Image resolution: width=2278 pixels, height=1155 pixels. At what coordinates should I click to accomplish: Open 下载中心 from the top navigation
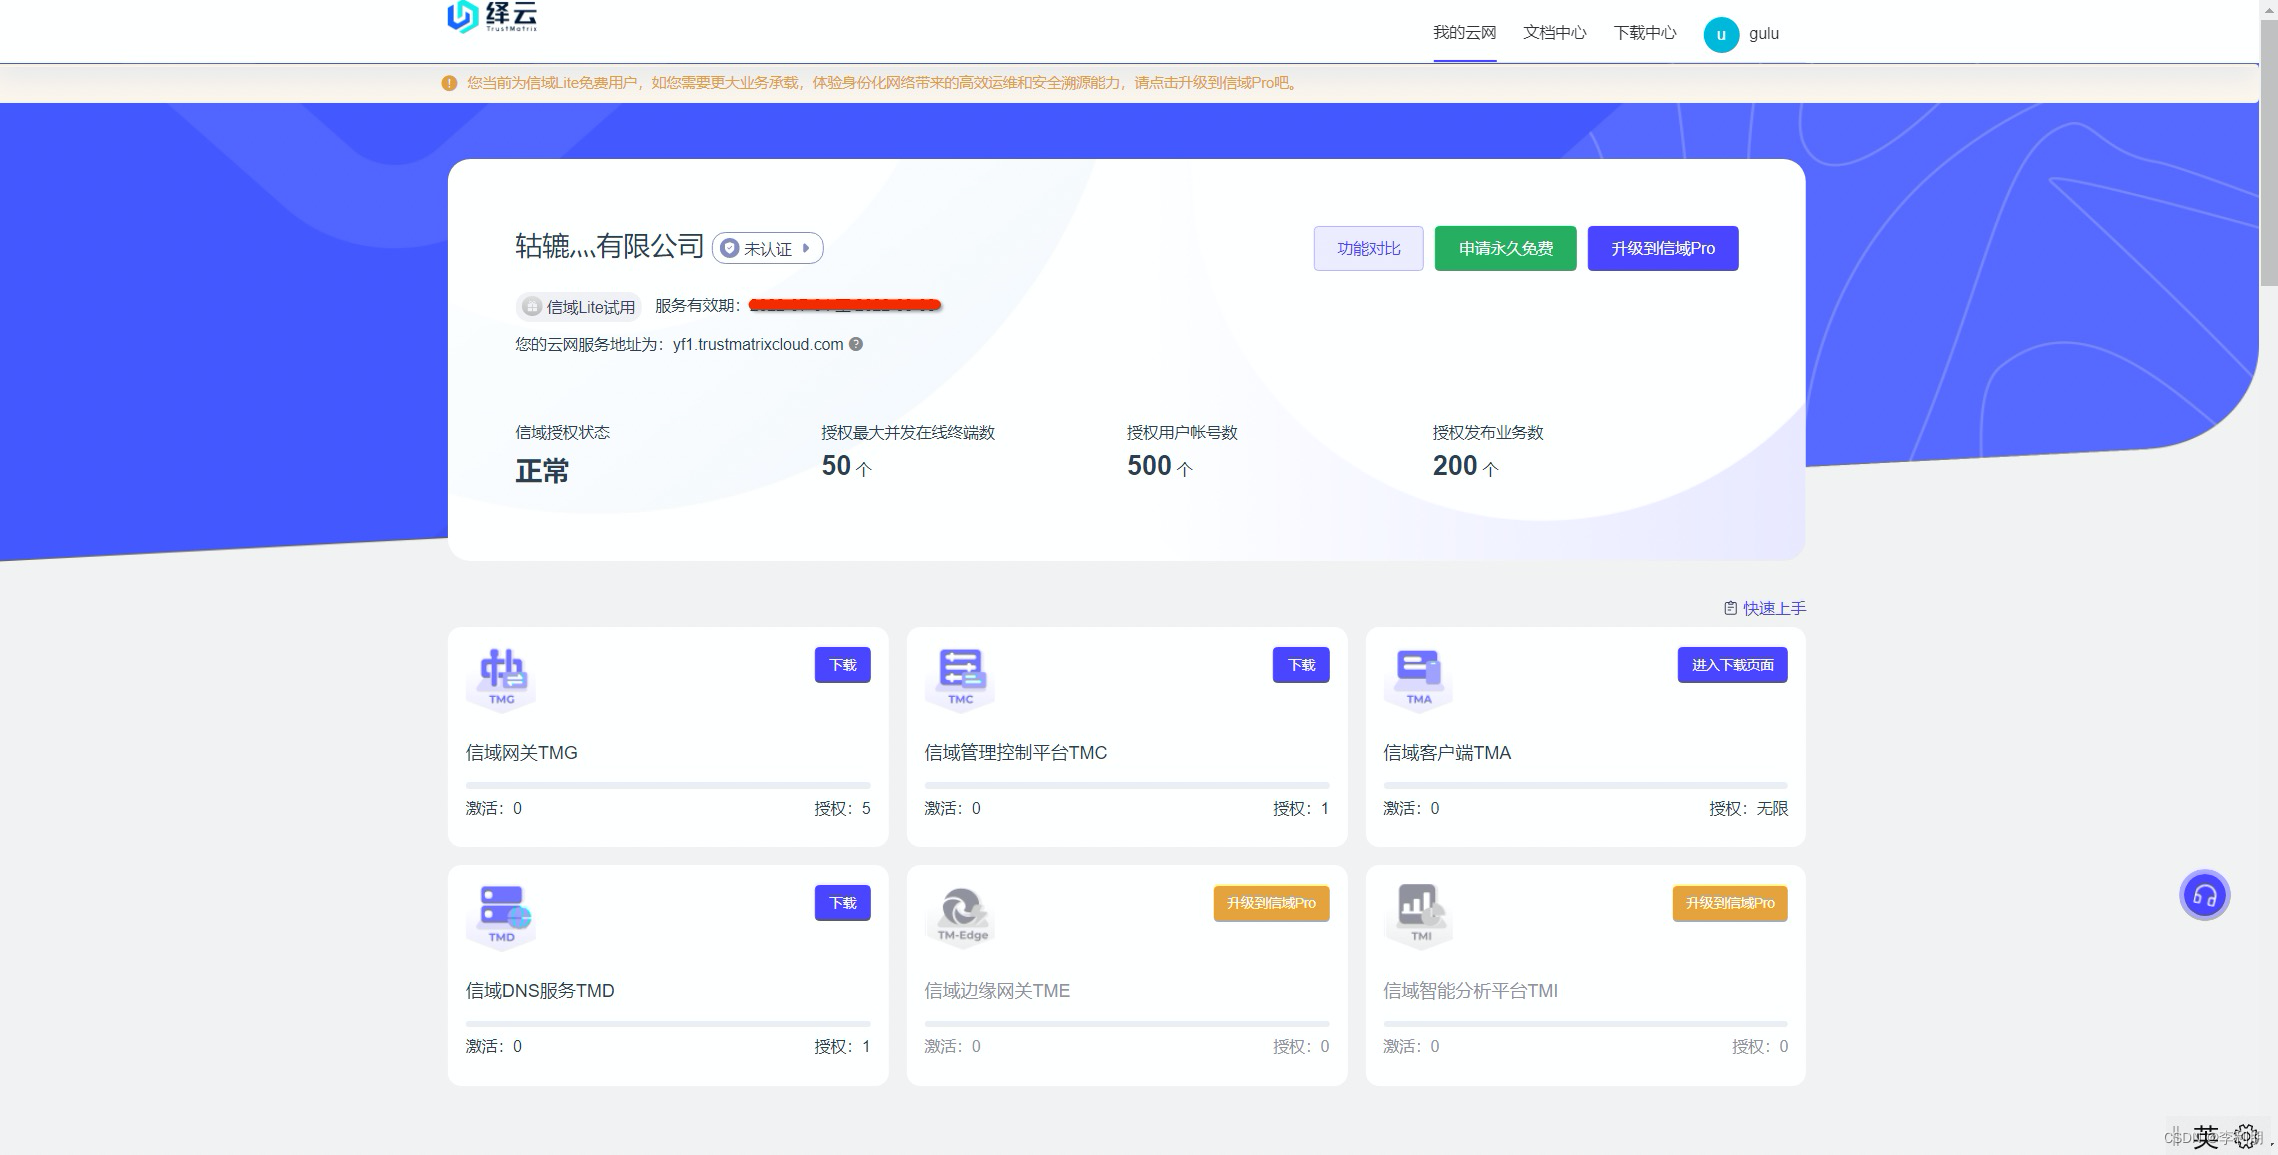pos(1644,33)
